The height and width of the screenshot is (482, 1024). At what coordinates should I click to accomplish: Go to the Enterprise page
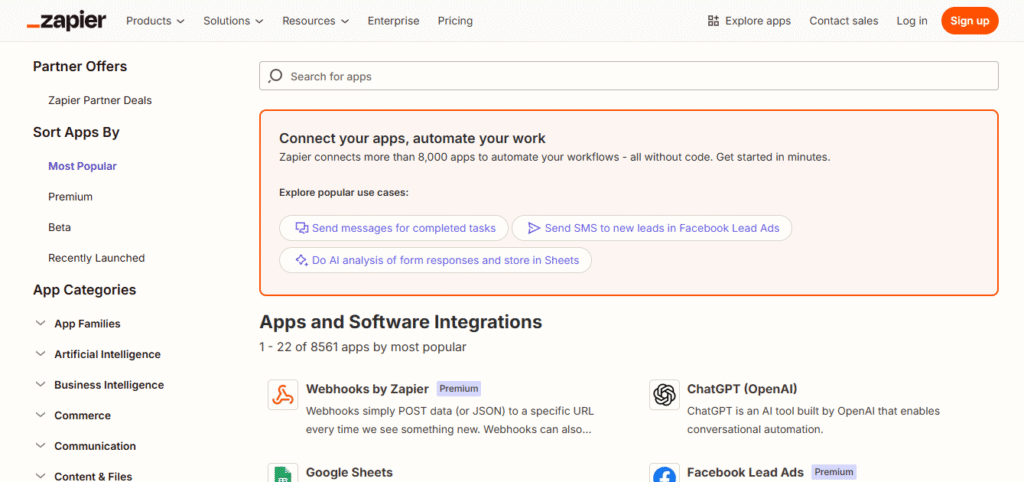393,21
